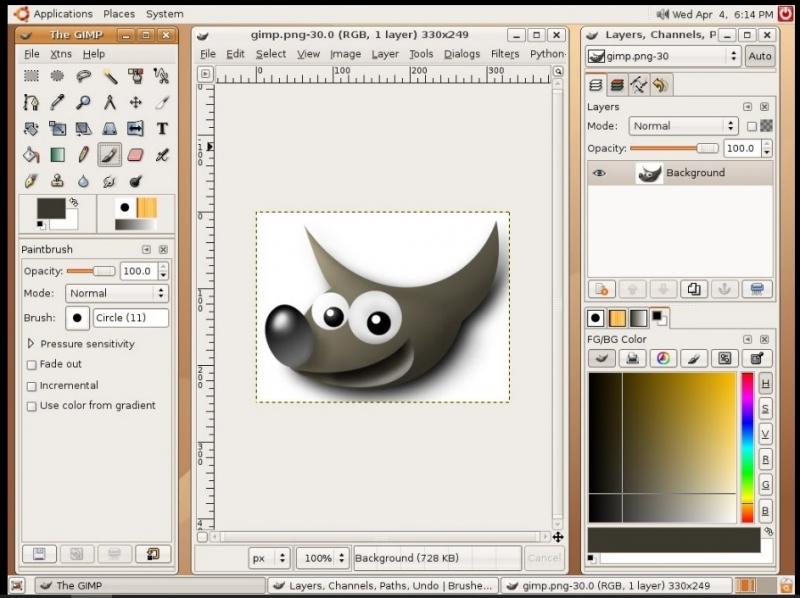Select the Pencil tool
800x598 pixels.
click(x=83, y=155)
